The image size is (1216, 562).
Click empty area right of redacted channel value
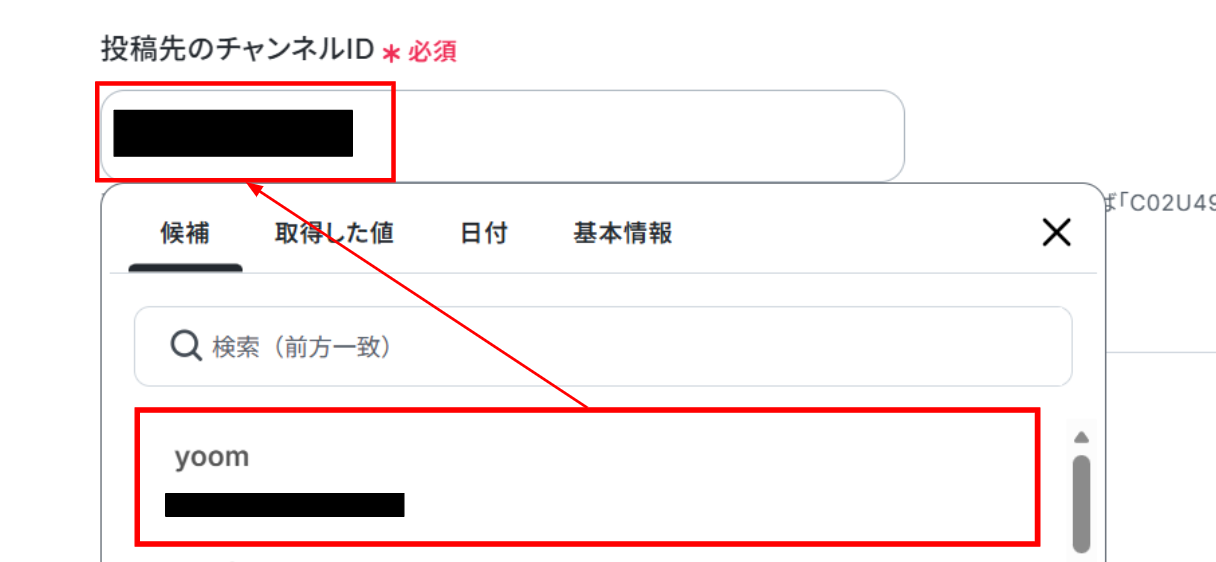pos(630,135)
